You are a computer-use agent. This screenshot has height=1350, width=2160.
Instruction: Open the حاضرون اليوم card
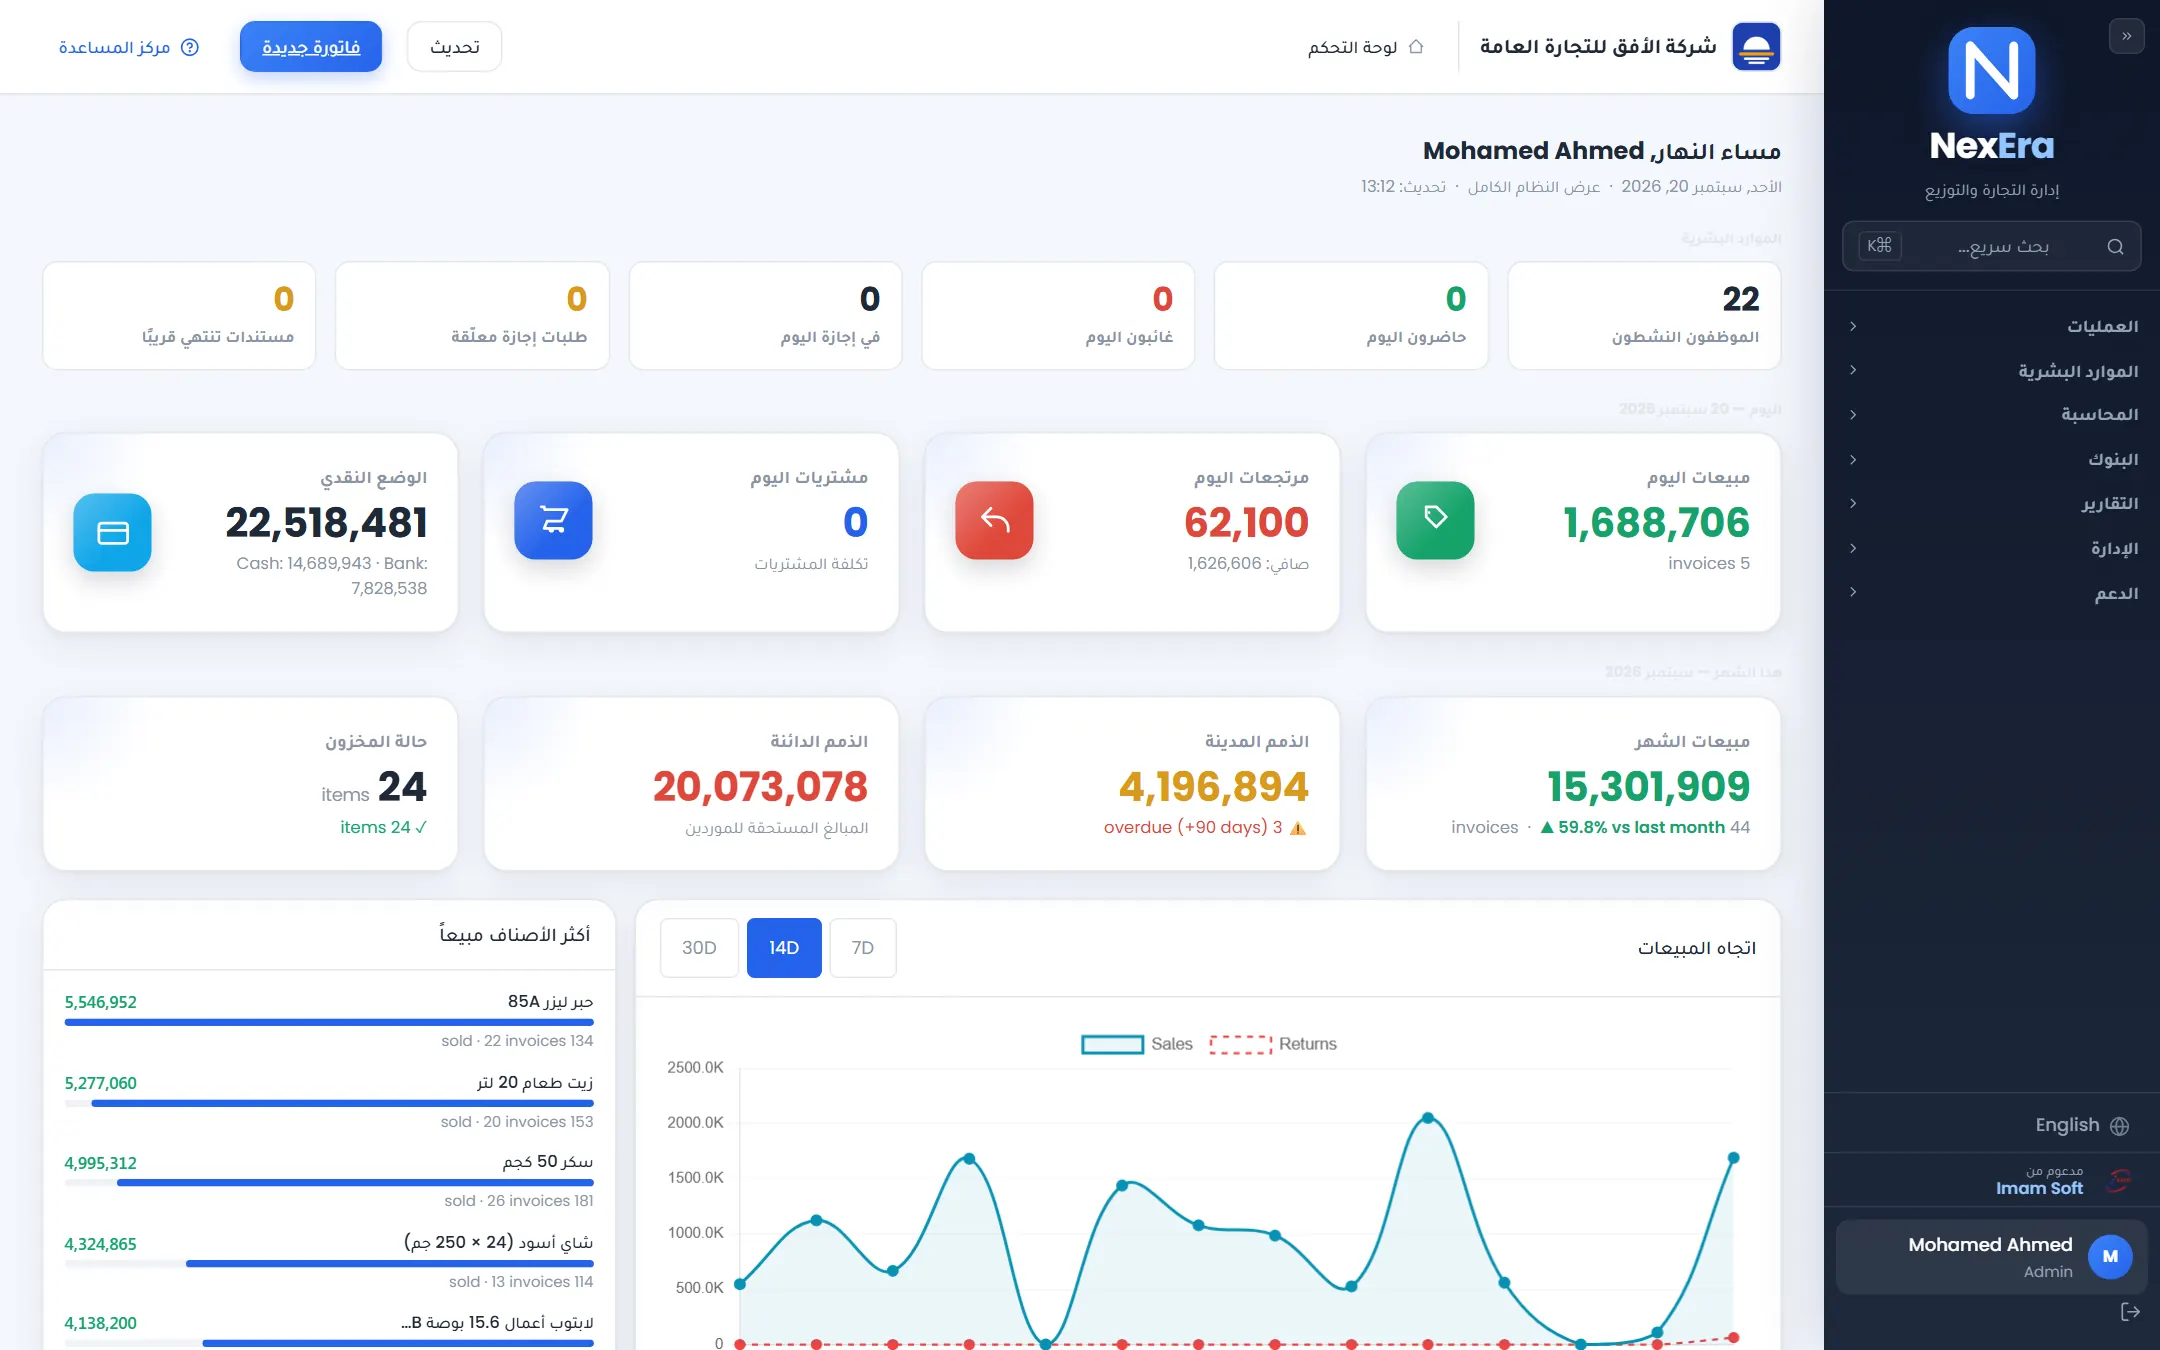[1351, 316]
